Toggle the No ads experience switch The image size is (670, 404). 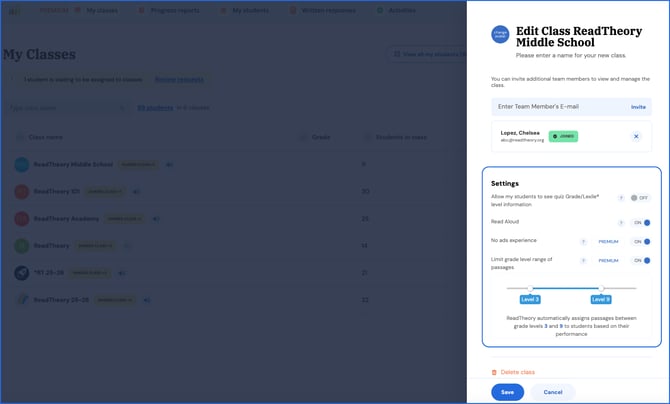point(641,242)
